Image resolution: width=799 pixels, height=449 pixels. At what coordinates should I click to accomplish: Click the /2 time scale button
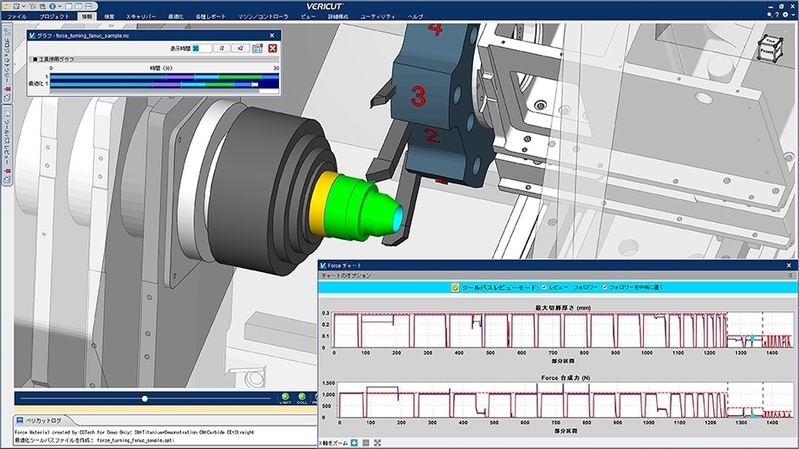[218, 48]
